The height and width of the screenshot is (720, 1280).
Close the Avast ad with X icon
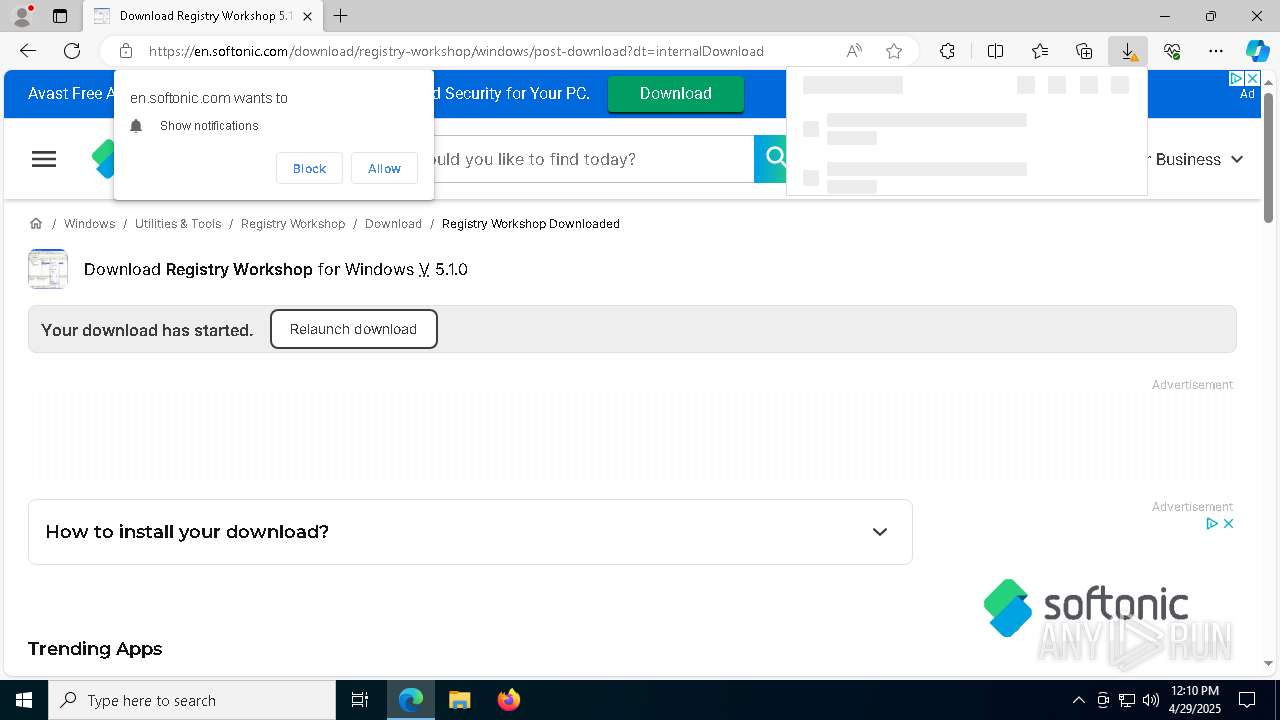click(1251, 78)
